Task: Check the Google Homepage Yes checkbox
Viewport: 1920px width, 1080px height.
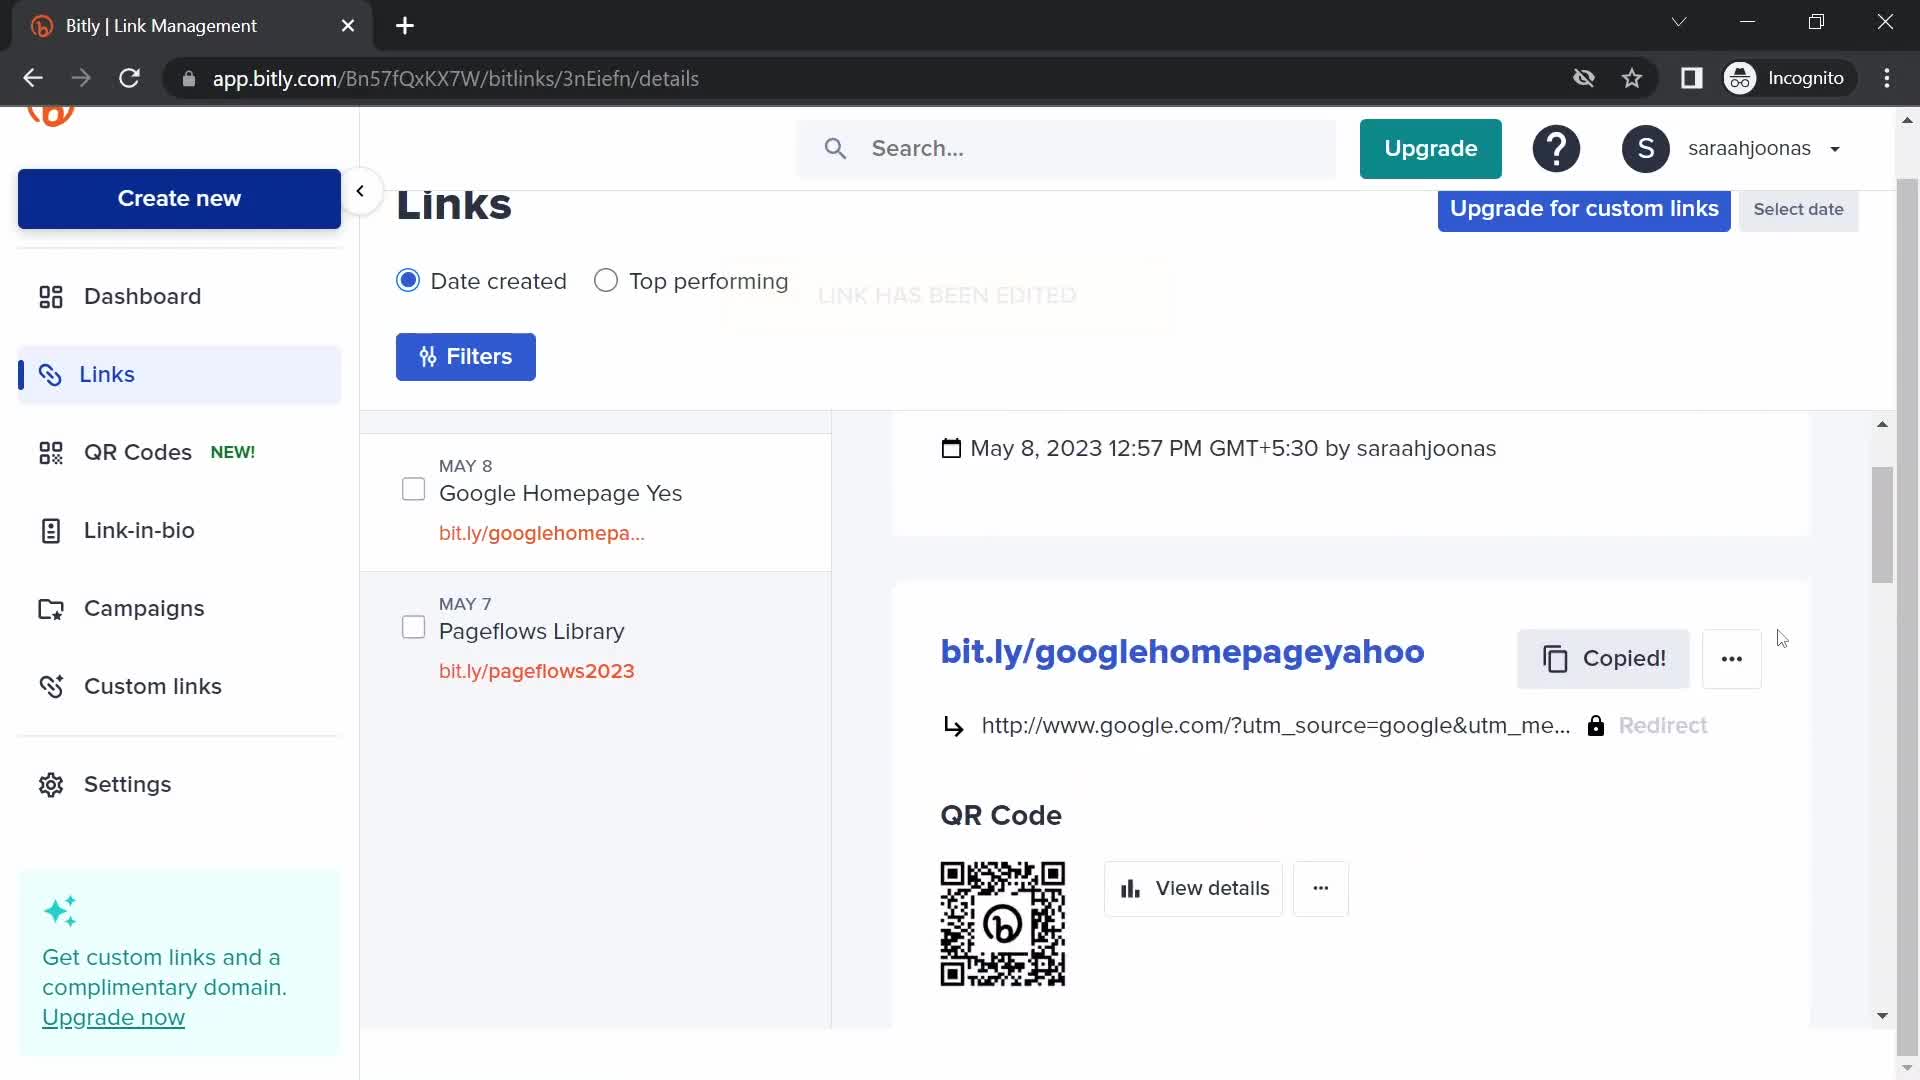Action: click(413, 489)
